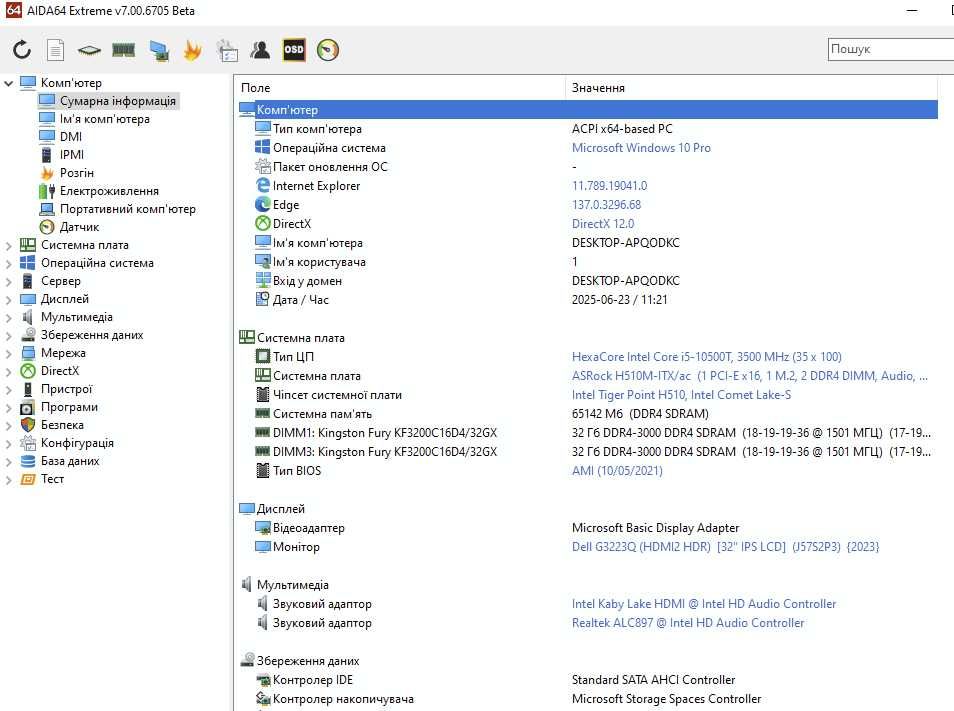Open the HexaCore Intel Core i5-10500T link
Screen dimensions: 954x711
pyautogui.click(x=706, y=356)
